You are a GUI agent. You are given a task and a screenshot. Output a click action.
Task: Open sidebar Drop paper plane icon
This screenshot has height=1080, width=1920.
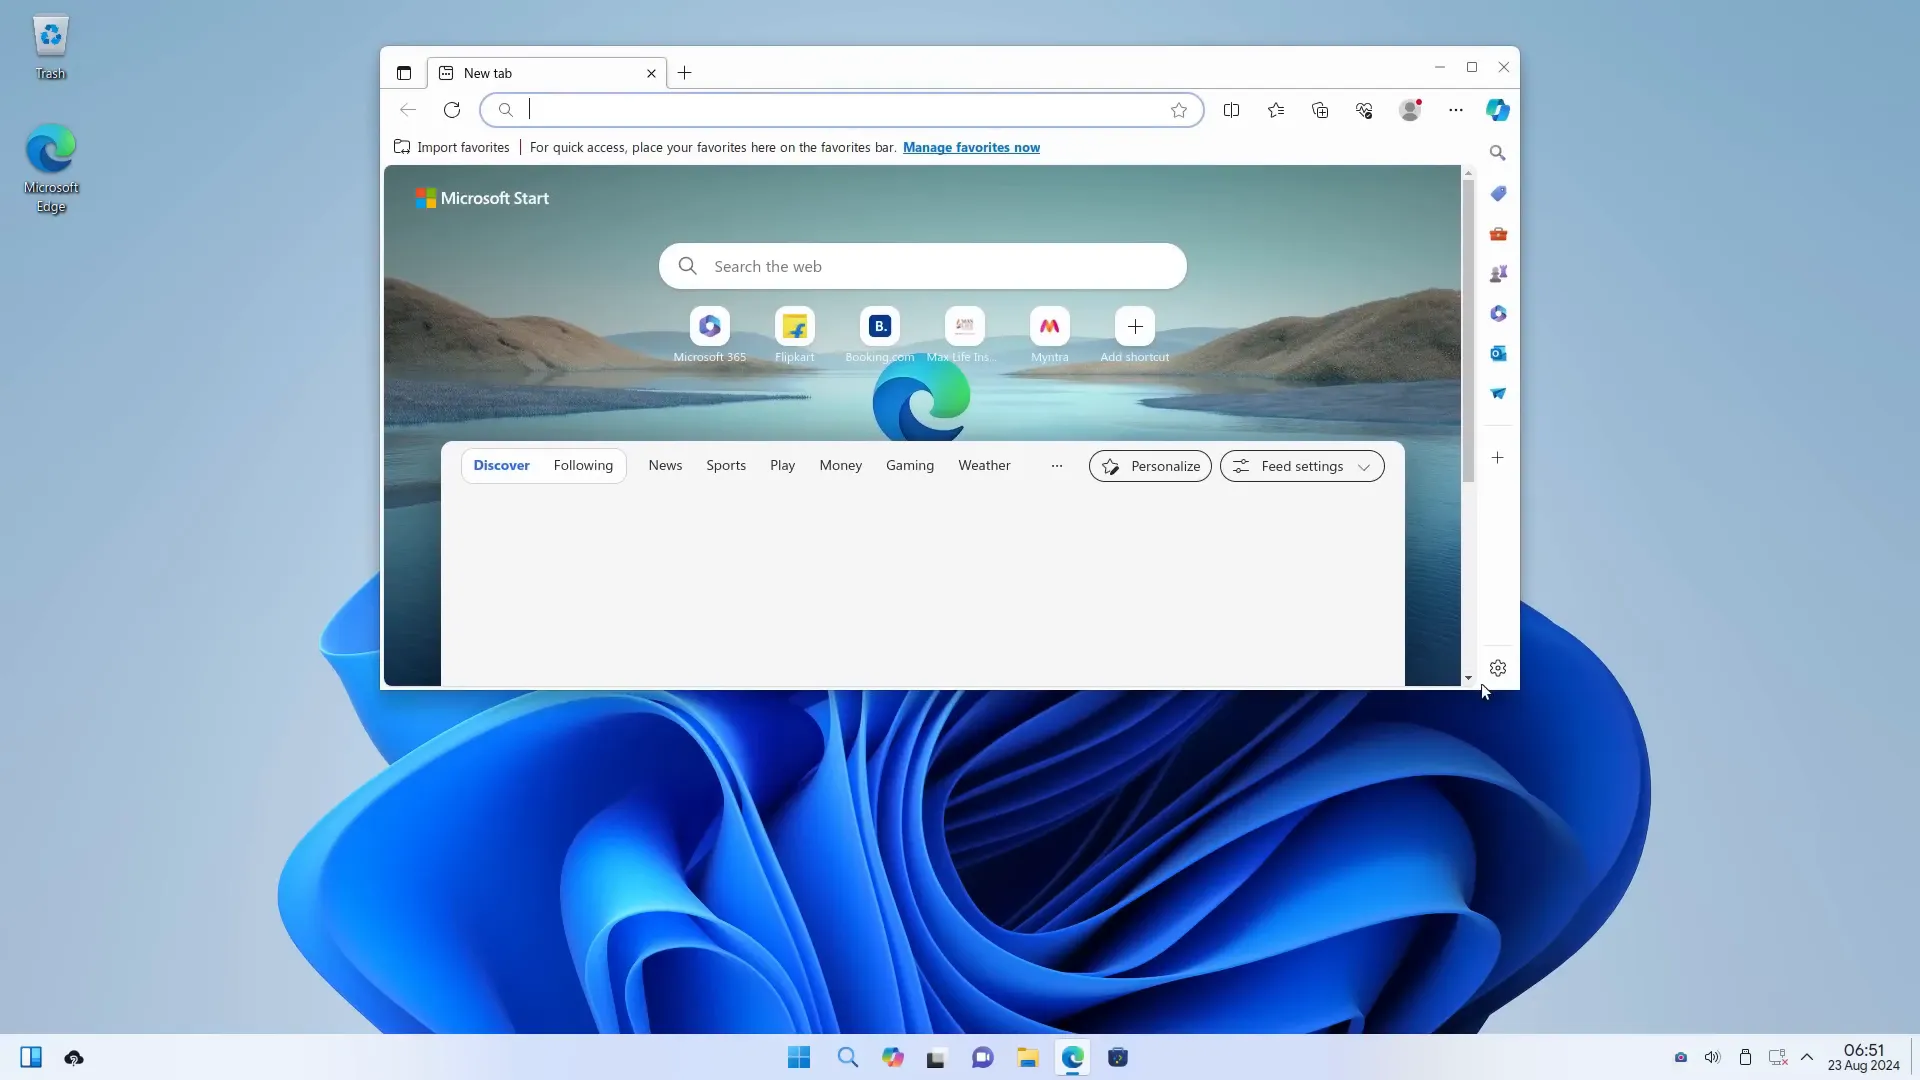click(1498, 393)
